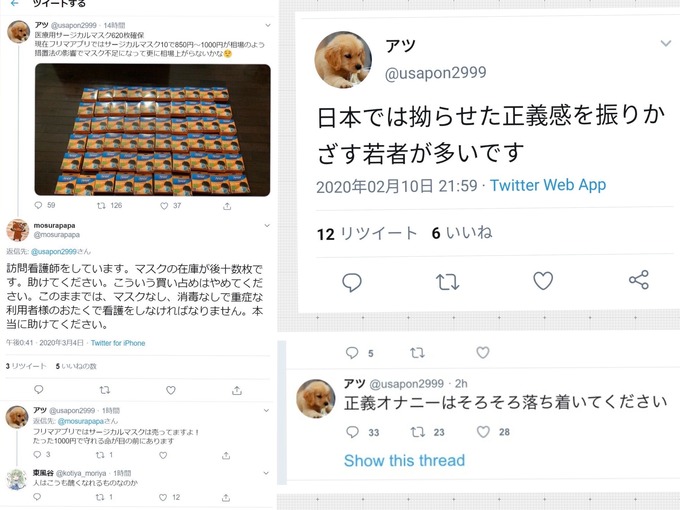Reply to the large アツ tweet

(x=352, y=282)
